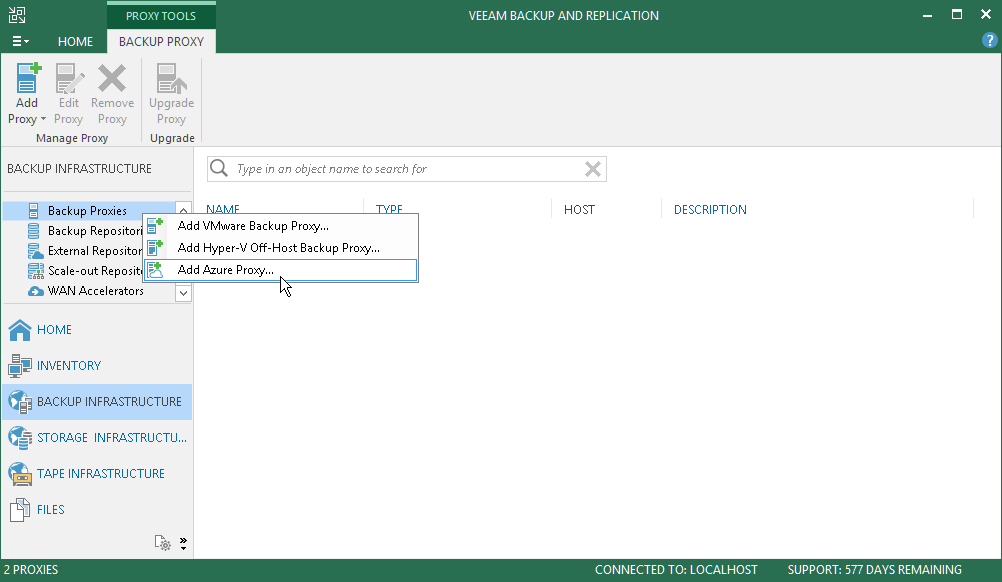Click the INVENTORY computers icon
The height and width of the screenshot is (582, 1002).
pyautogui.click(x=20, y=366)
